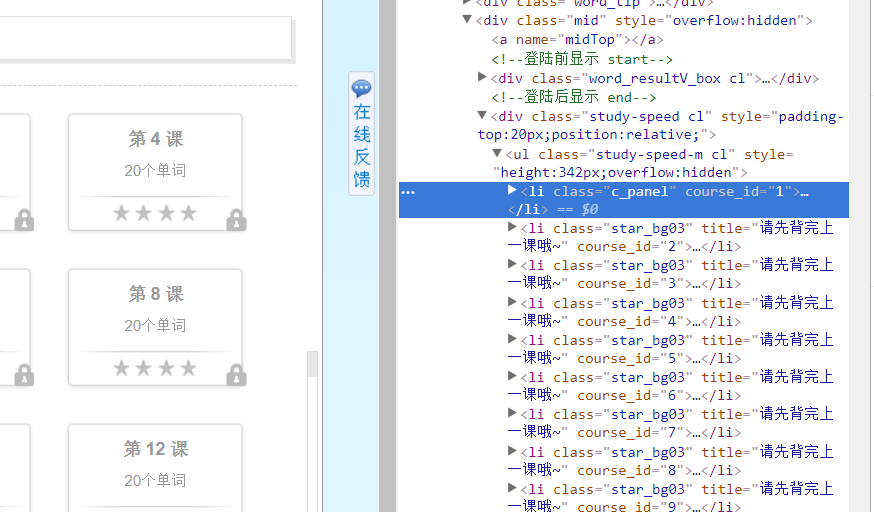The height and width of the screenshot is (512, 874).
Task: Click the == $0 marker text
Action: point(577,209)
